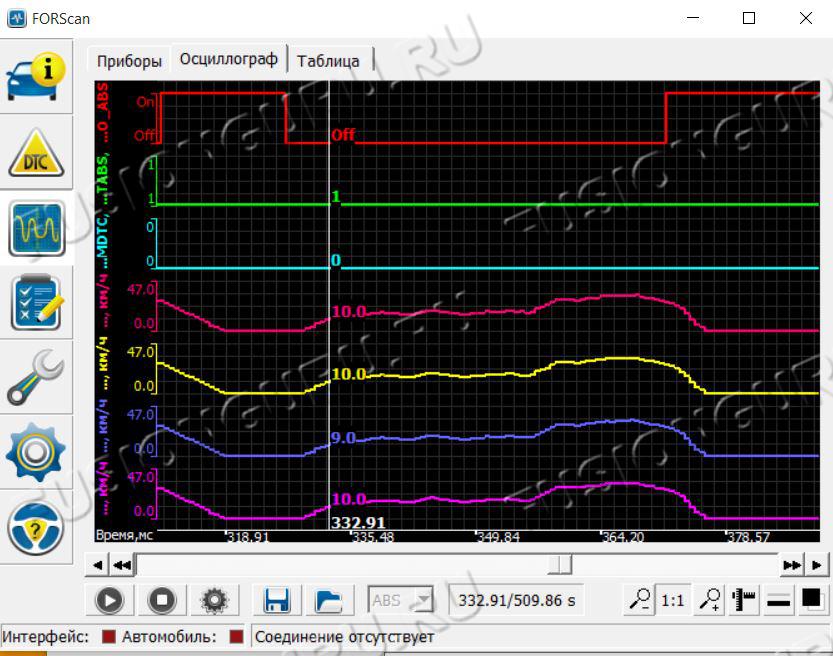
Task: Toggle the black background color square
Action: pos(812,600)
